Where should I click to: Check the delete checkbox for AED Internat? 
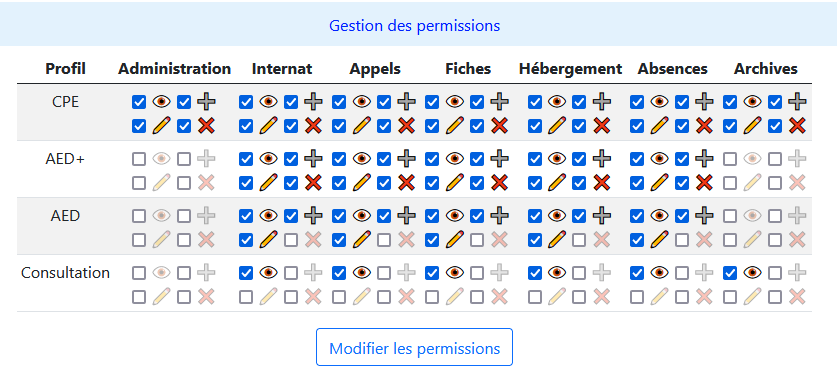point(290,240)
